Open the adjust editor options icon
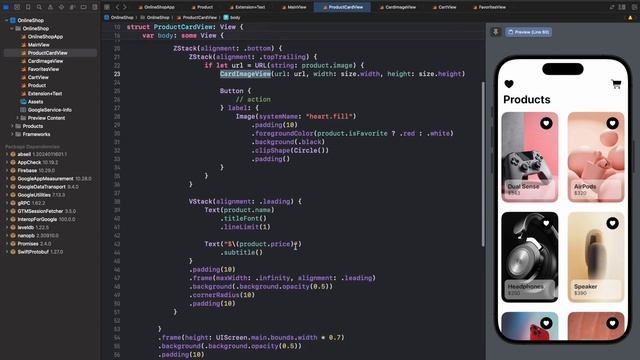Viewport: 640px width, 360px height. tap(622, 7)
